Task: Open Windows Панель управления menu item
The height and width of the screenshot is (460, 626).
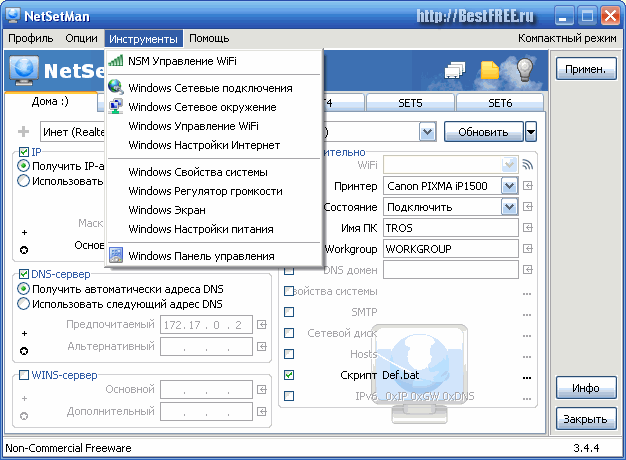Action: coord(214,256)
